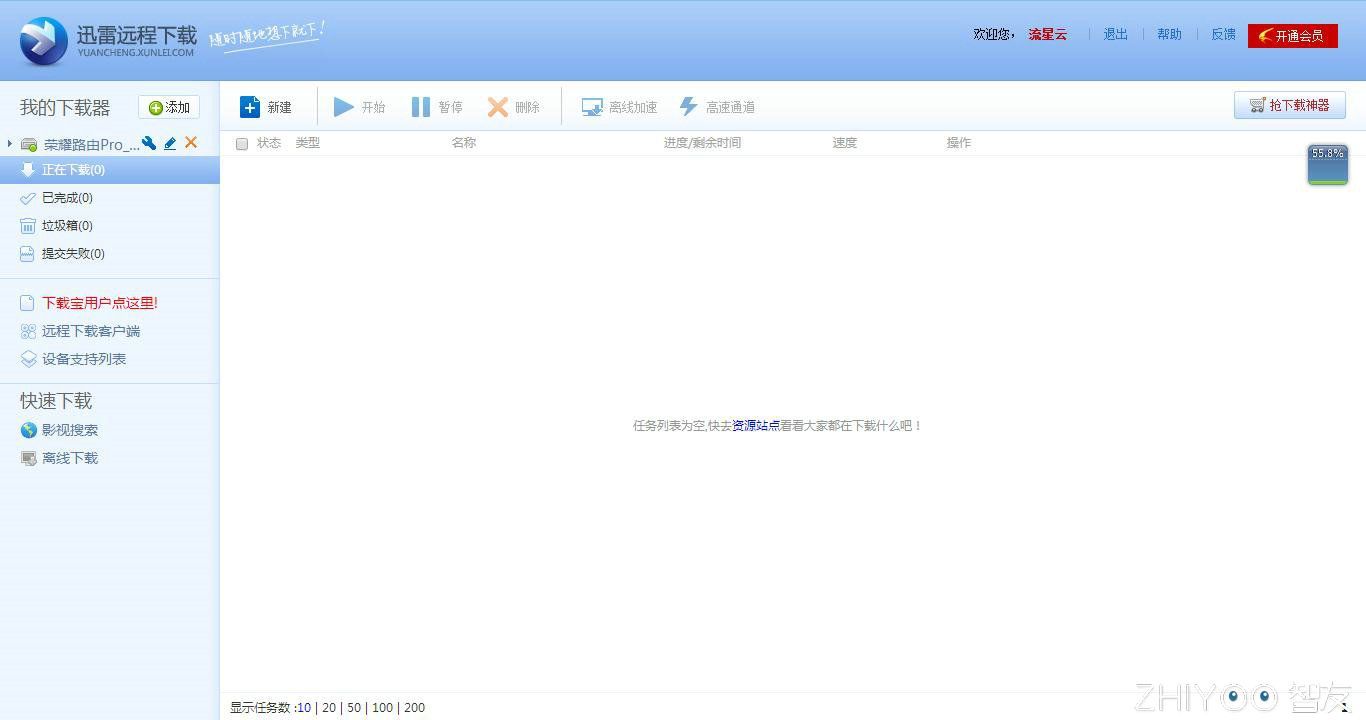The width and height of the screenshot is (1366, 720).
Task: Sort by 名称 column header
Action: click(464, 143)
